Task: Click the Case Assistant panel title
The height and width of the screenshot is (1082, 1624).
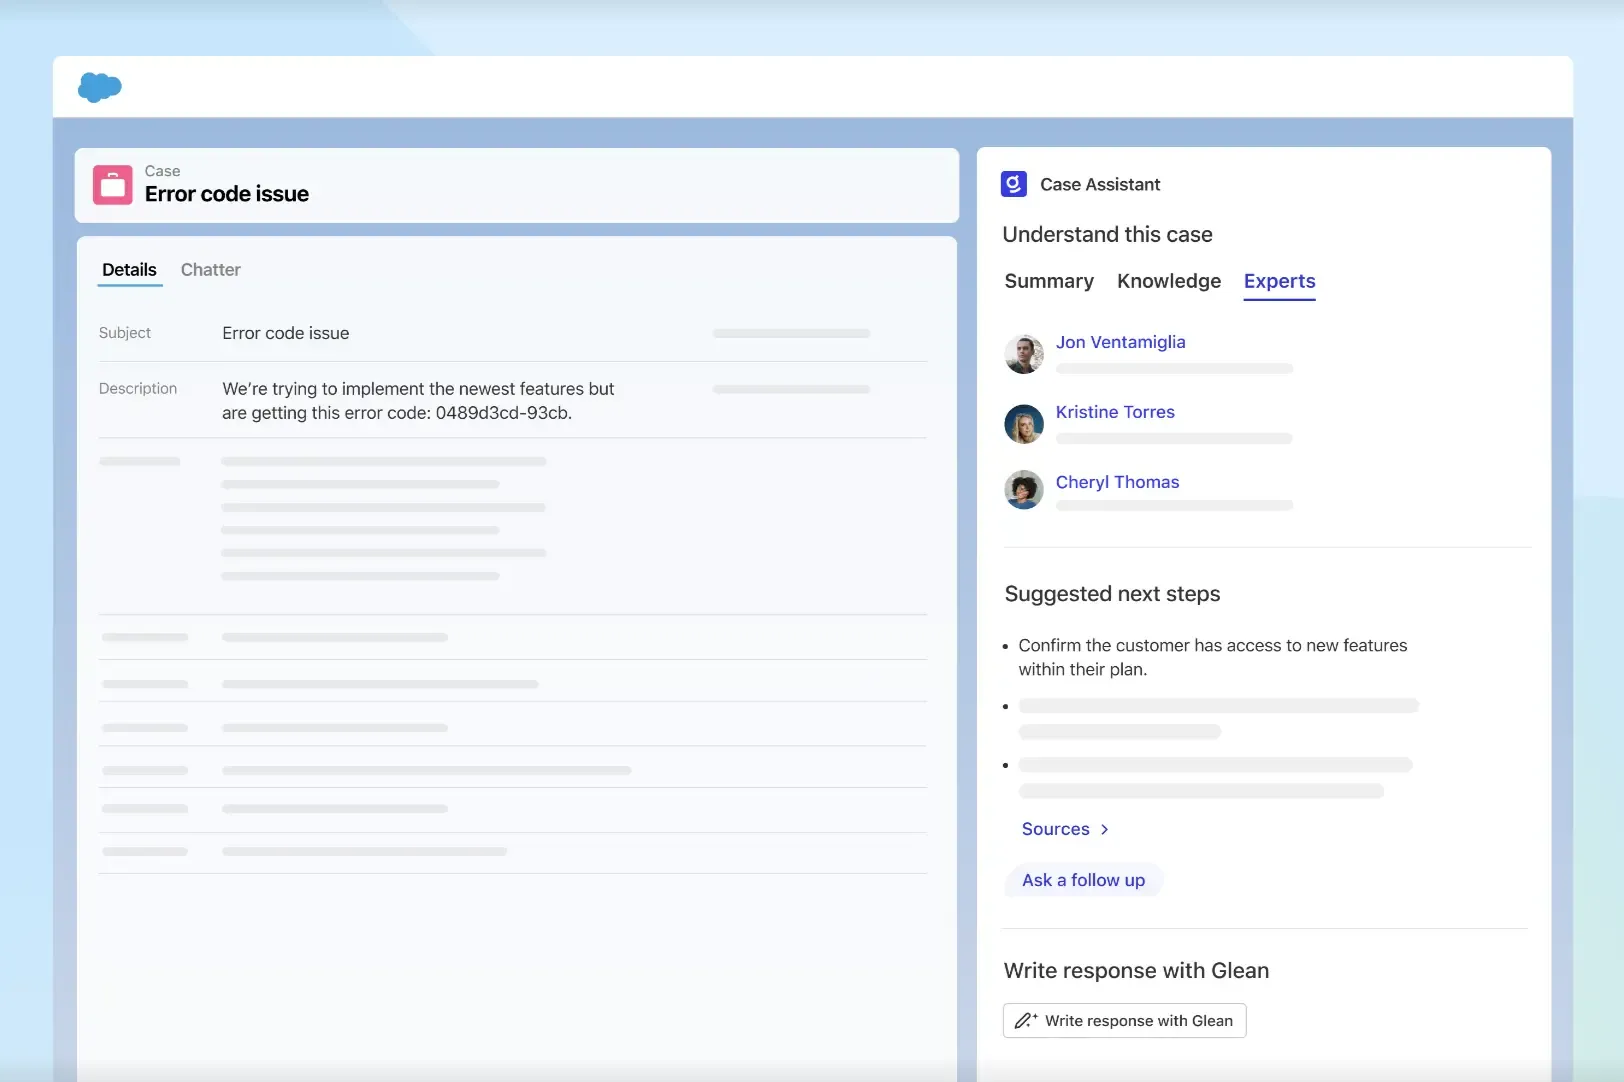Action: point(1100,184)
